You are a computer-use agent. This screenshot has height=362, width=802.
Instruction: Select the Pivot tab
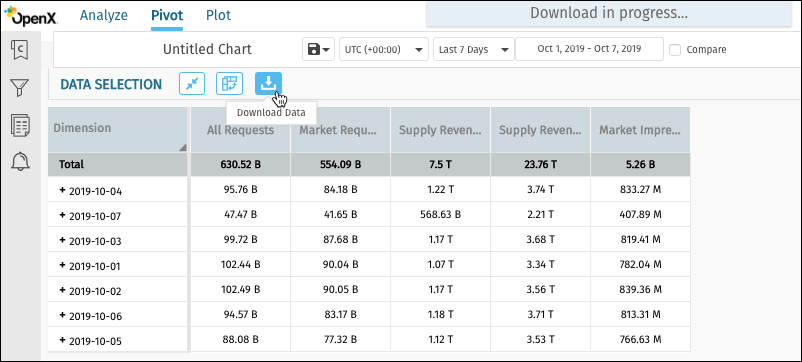point(167,15)
